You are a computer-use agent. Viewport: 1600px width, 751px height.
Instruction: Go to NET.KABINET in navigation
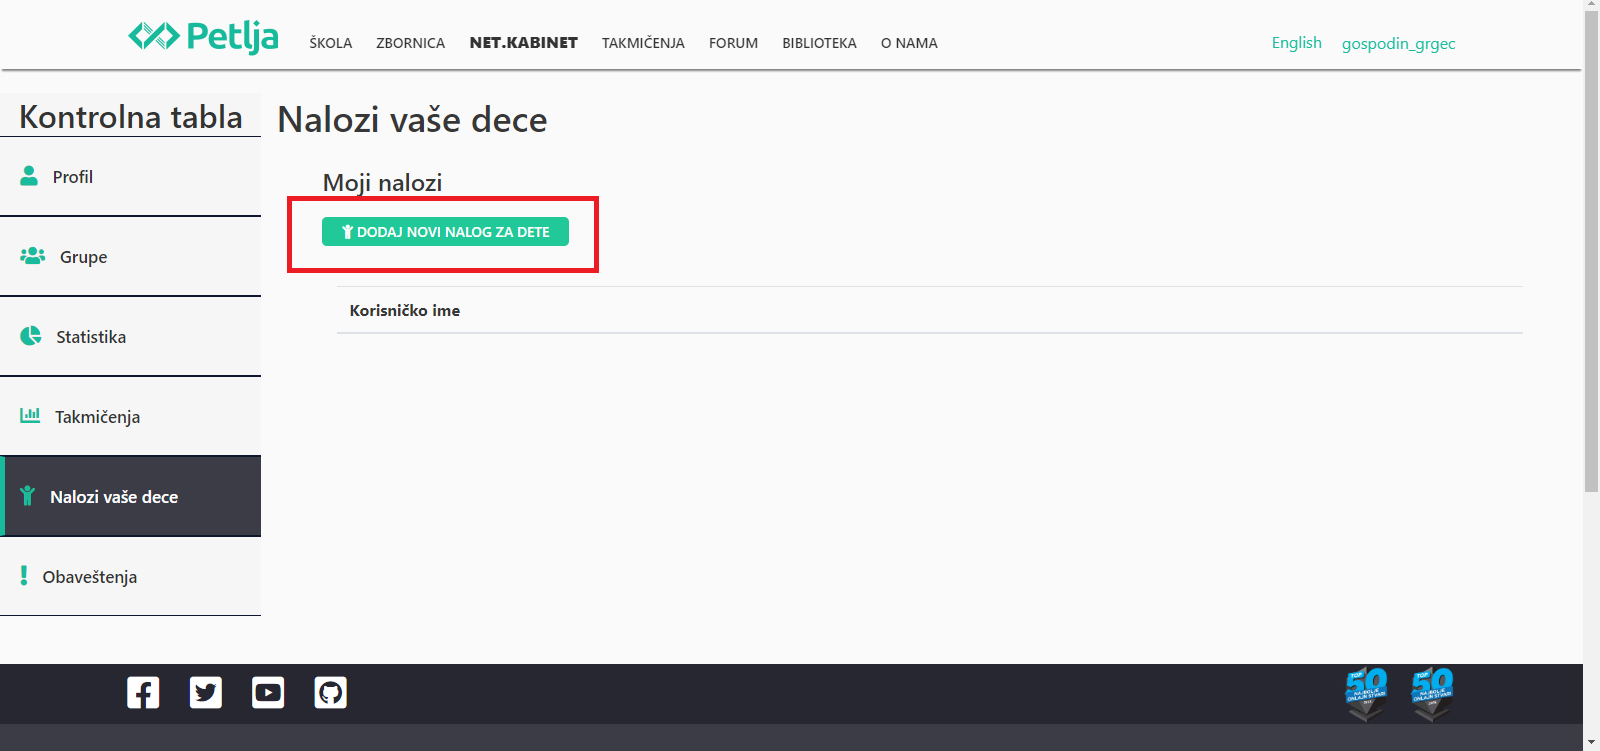pyautogui.click(x=523, y=43)
